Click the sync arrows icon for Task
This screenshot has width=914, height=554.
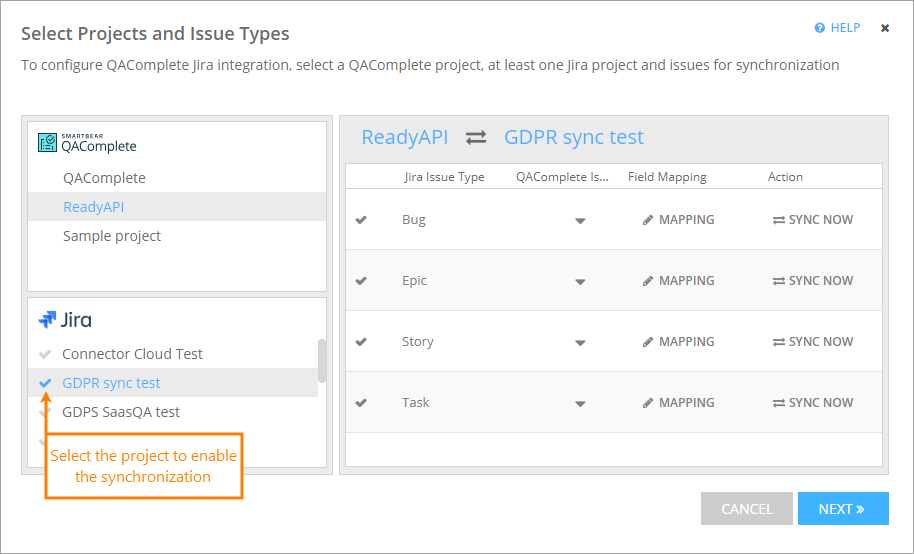point(778,403)
